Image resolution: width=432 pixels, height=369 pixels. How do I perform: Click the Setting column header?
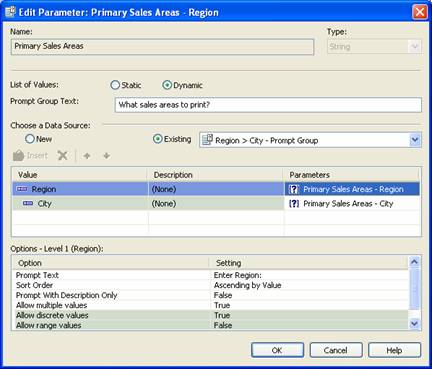point(309,263)
